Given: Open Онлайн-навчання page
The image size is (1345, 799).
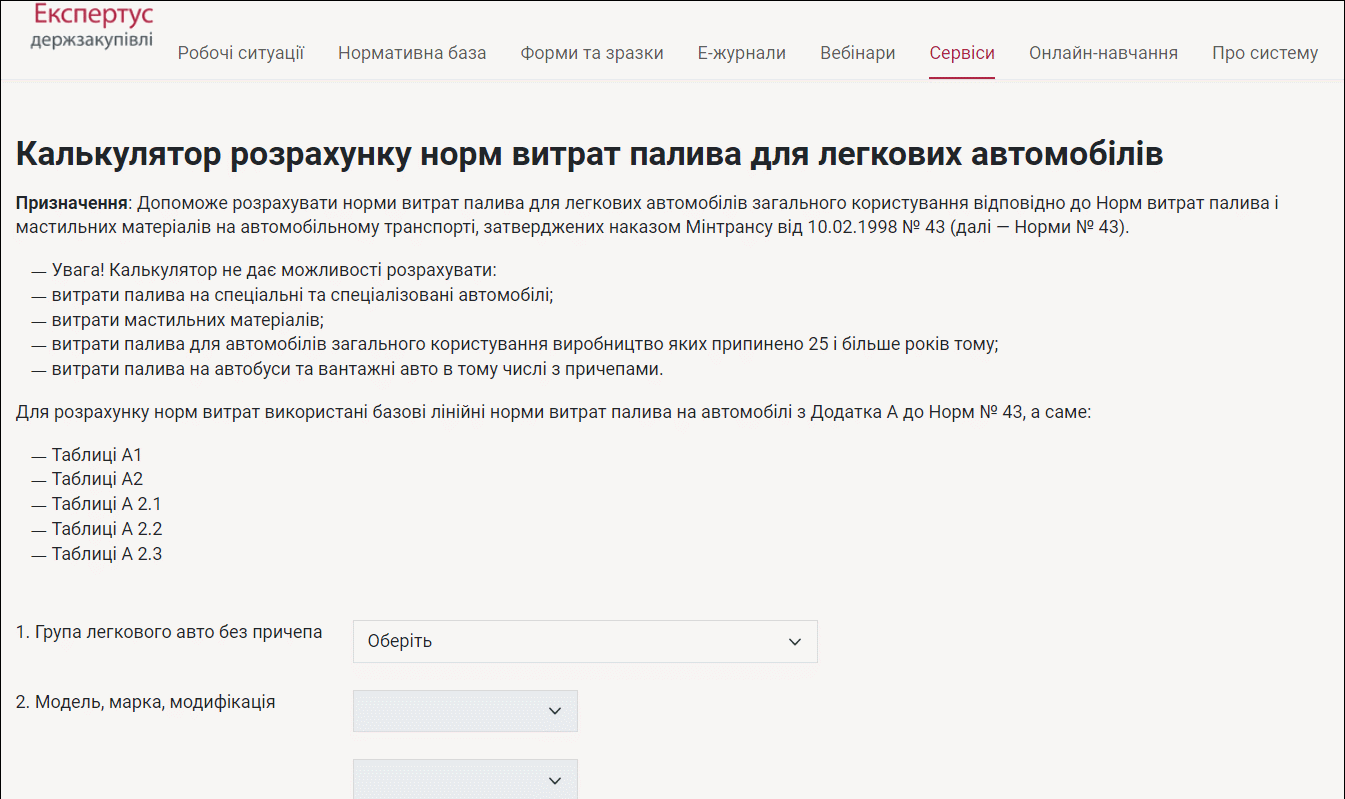Looking at the screenshot, I should coord(1103,53).
